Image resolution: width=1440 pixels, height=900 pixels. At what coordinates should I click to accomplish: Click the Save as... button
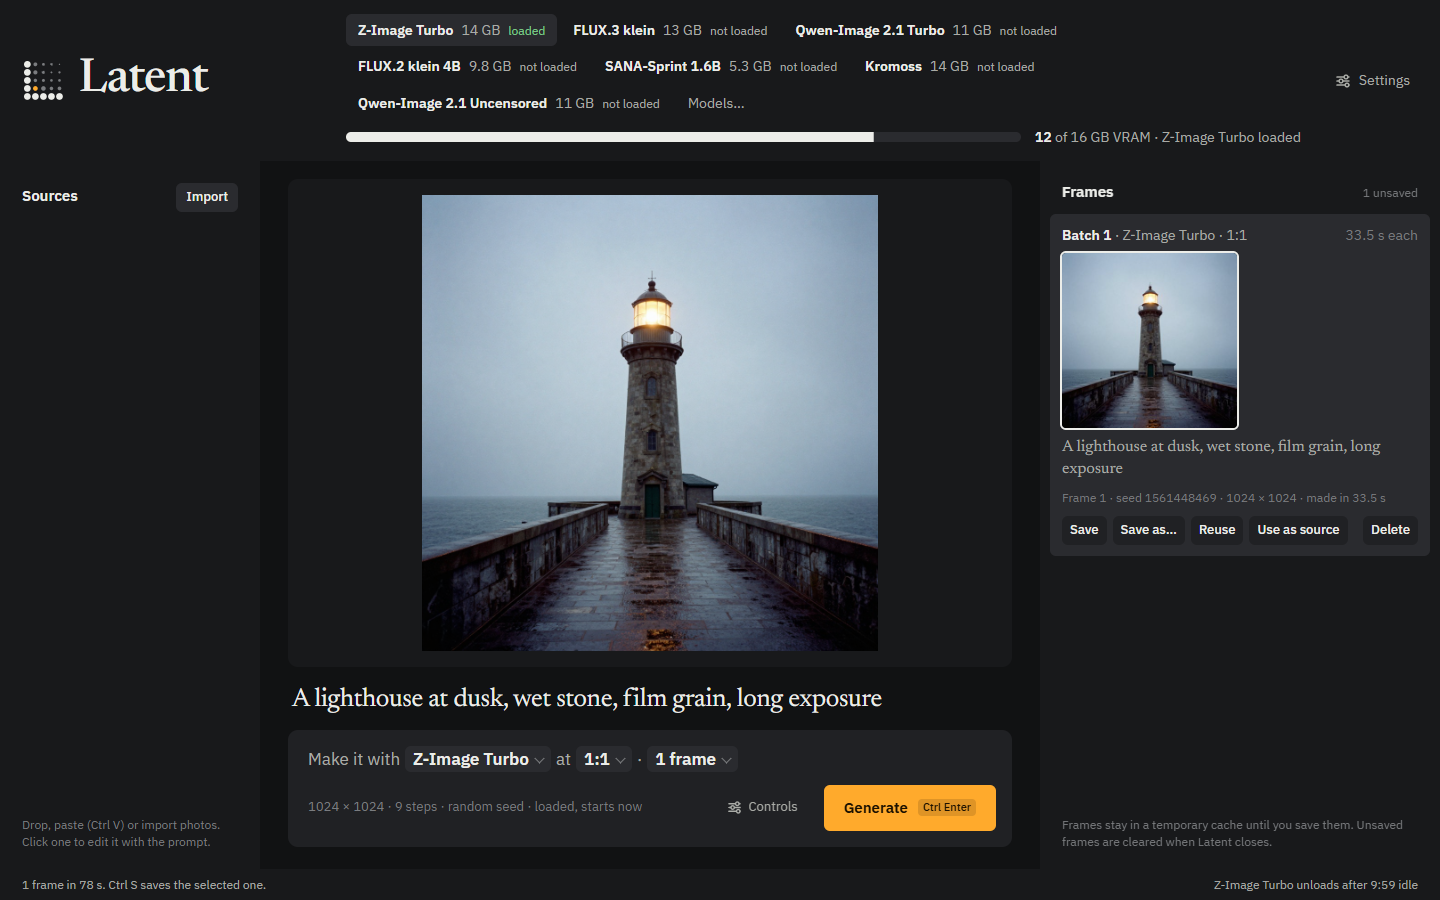[1149, 530]
